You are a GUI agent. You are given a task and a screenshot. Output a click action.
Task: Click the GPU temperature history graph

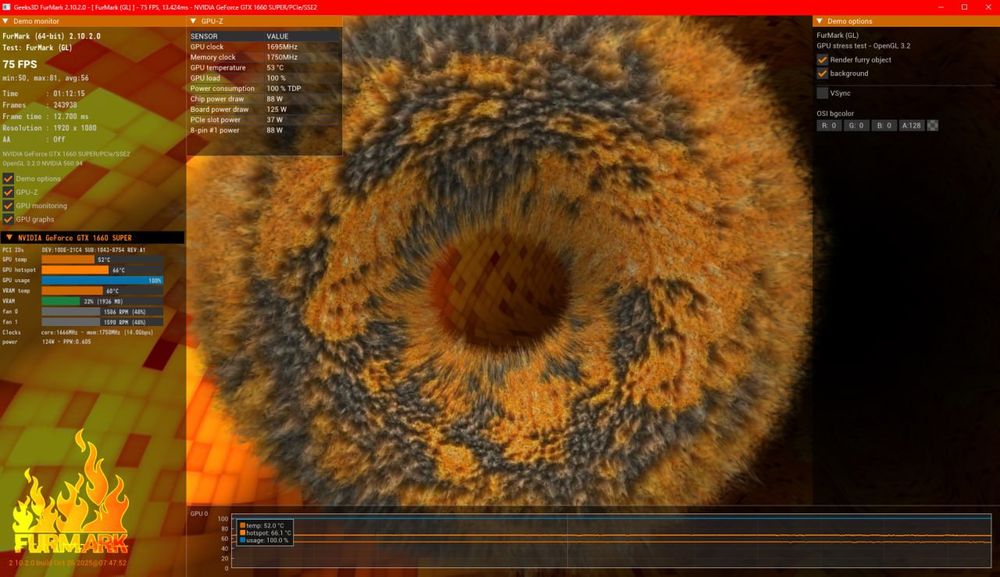[611, 541]
